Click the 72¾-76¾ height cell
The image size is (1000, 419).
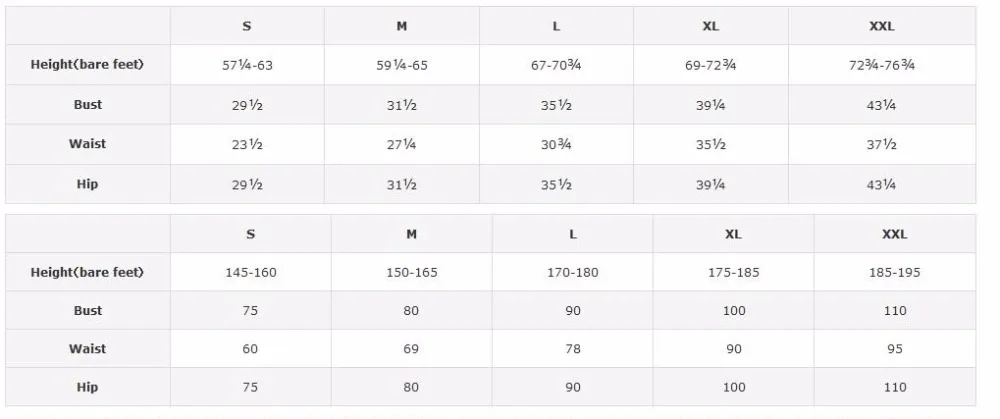click(x=882, y=65)
